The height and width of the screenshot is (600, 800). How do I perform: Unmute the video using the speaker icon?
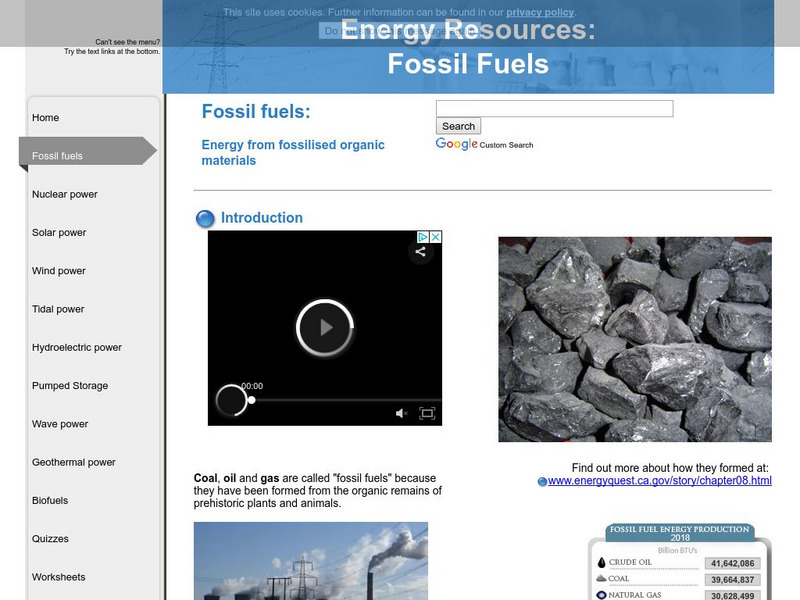click(402, 413)
